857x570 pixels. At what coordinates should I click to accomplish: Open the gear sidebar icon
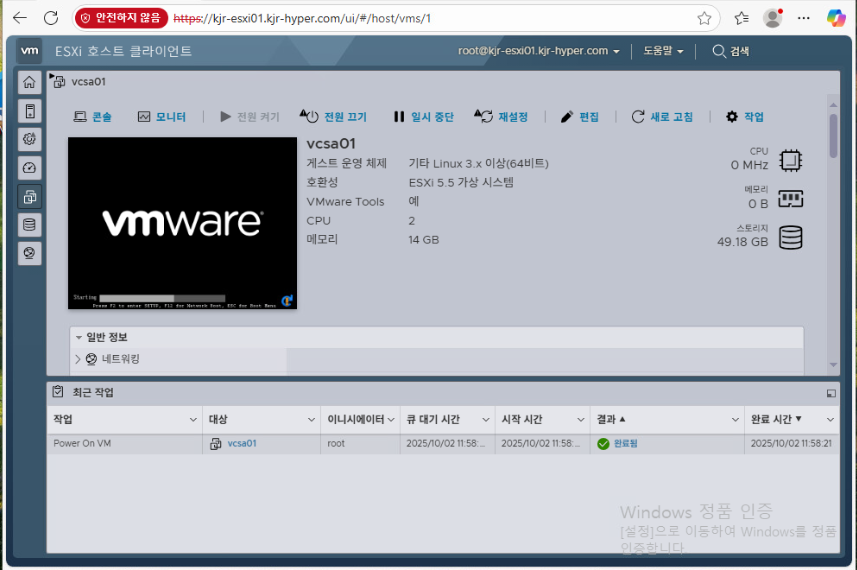(30, 139)
